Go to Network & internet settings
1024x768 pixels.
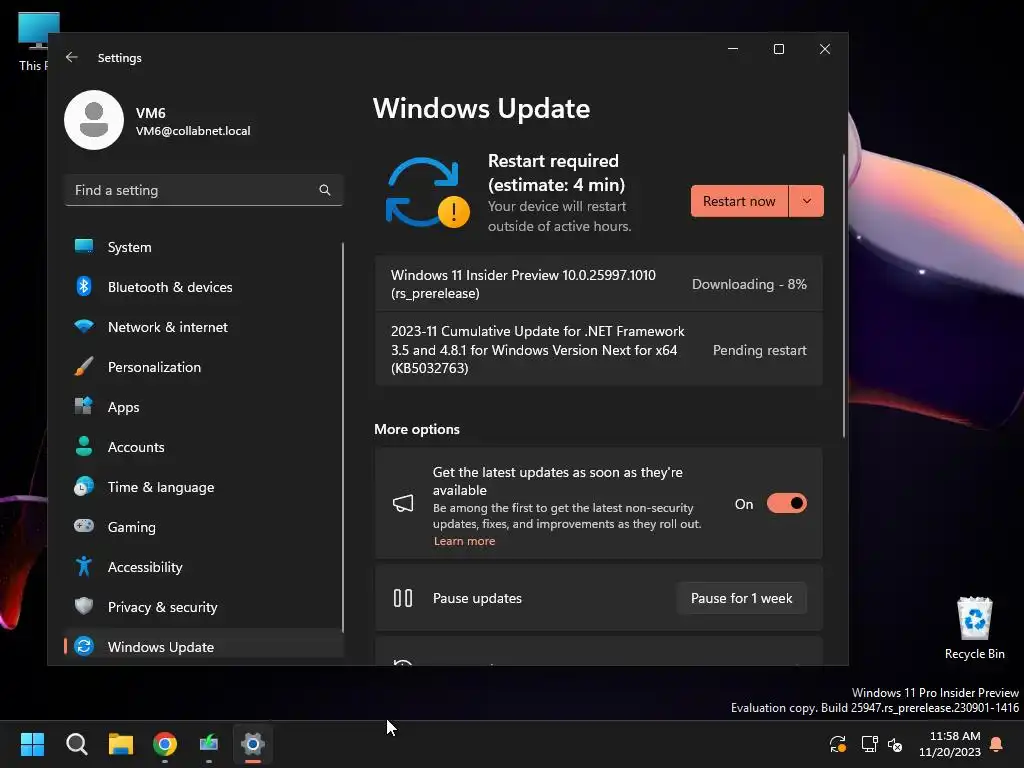(x=204, y=327)
